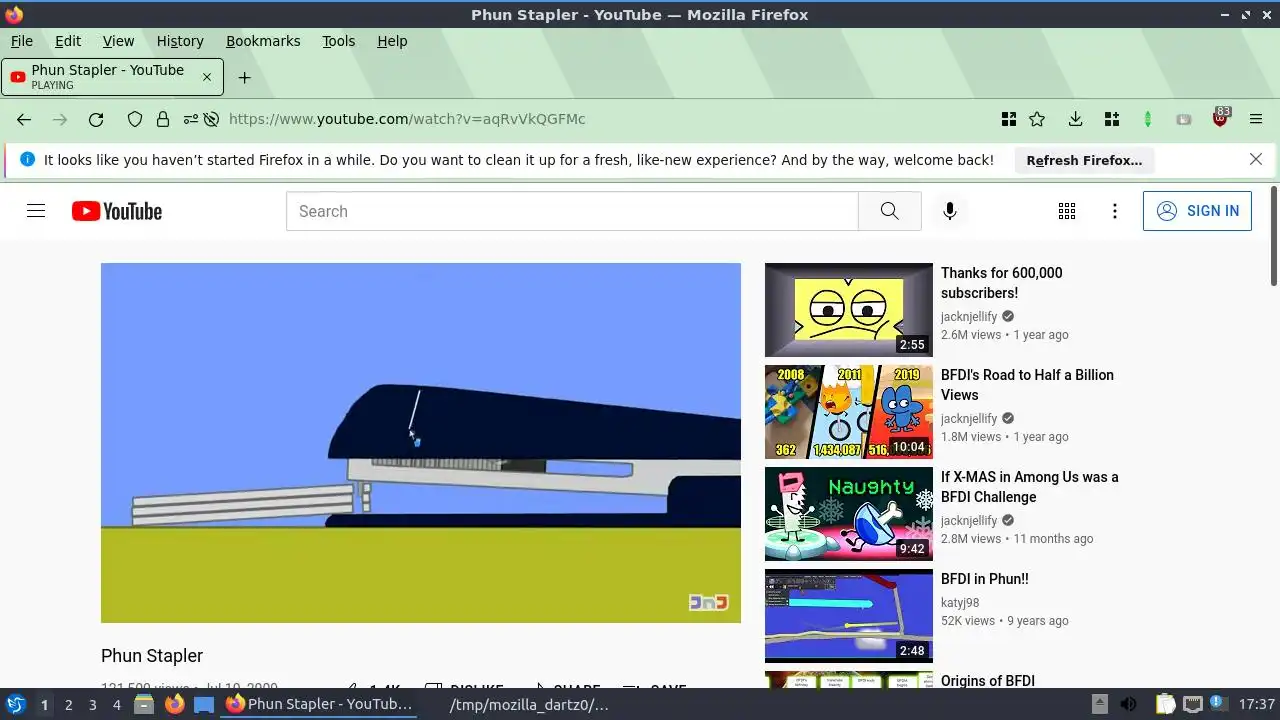The width and height of the screenshot is (1280, 720).
Task: Click Thanks for 600,000 subscribers! title
Action: (x=1002, y=283)
